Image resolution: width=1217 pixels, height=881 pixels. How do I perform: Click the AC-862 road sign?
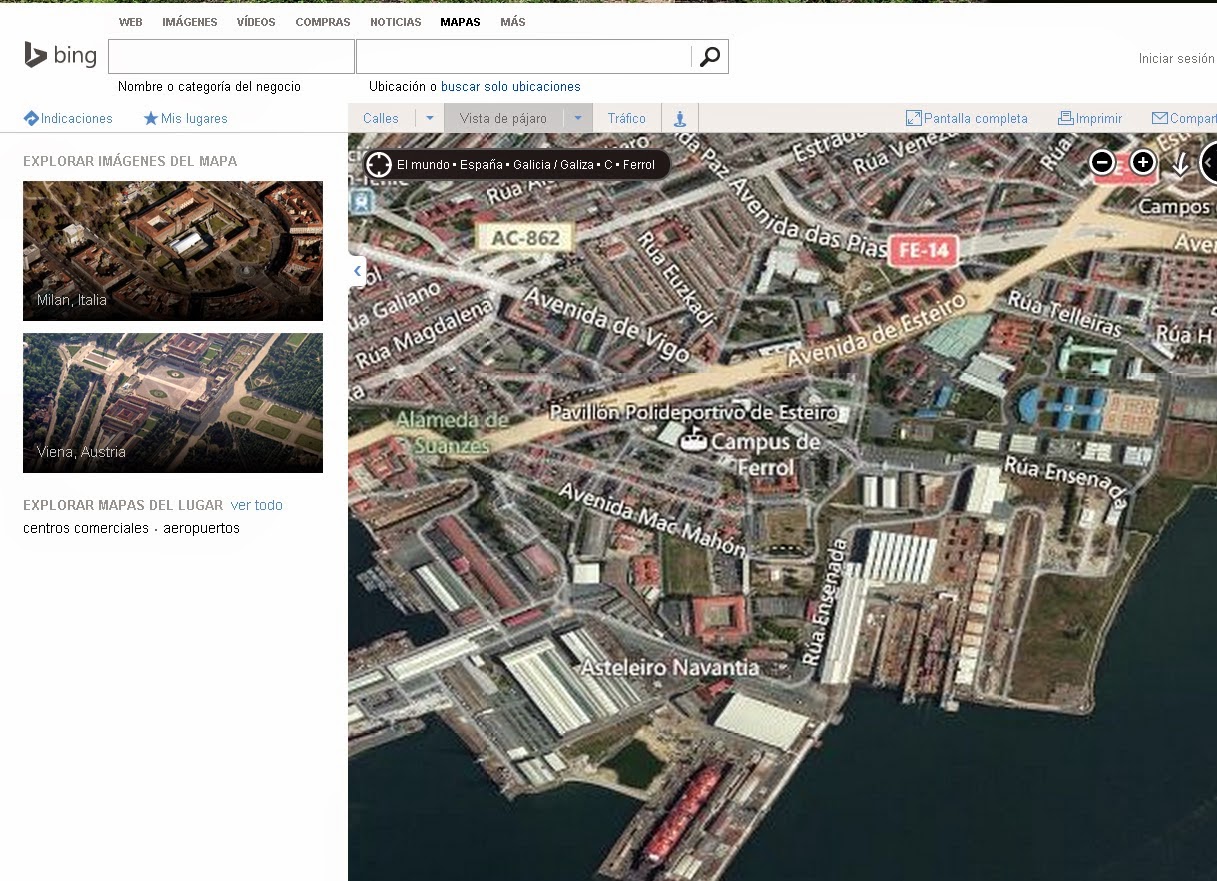tap(525, 237)
